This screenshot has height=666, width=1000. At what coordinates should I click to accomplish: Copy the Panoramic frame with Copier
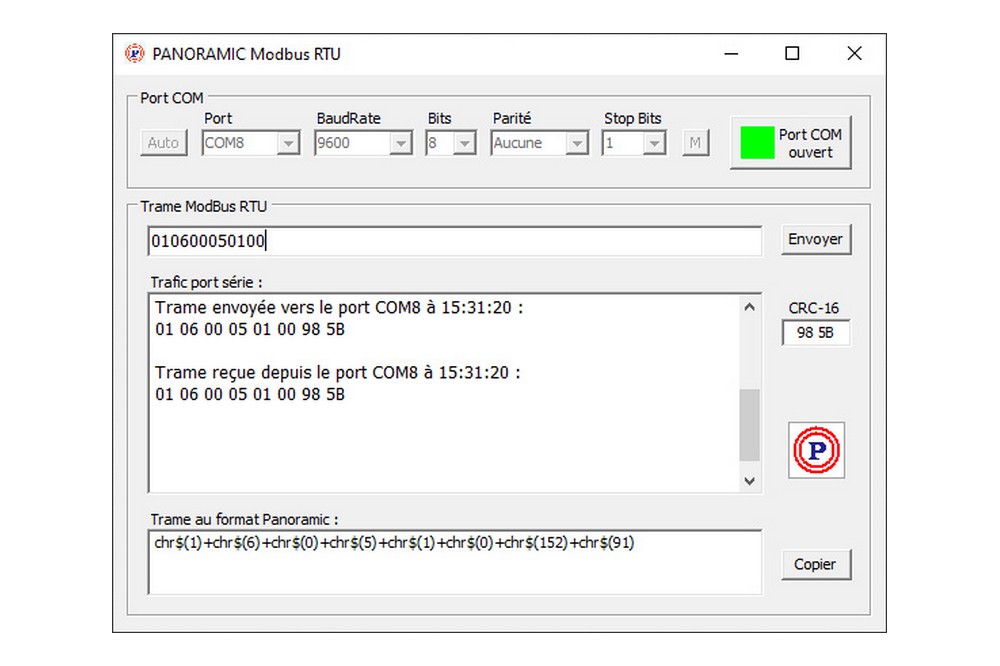pos(816,565)
